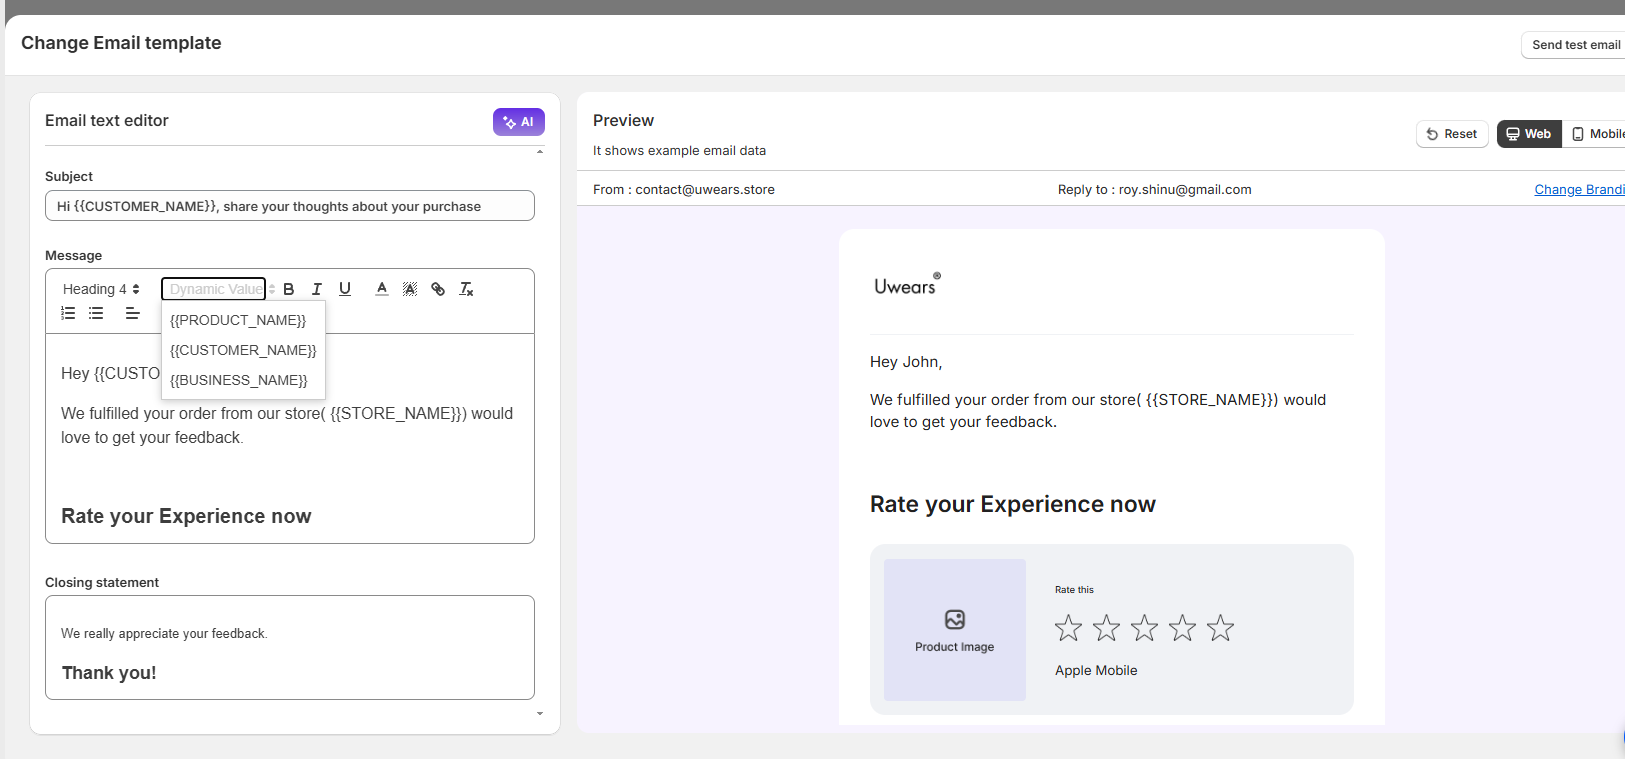Choose {{PRODUCT_NAME}} from the dynamic values

(238, 320)
